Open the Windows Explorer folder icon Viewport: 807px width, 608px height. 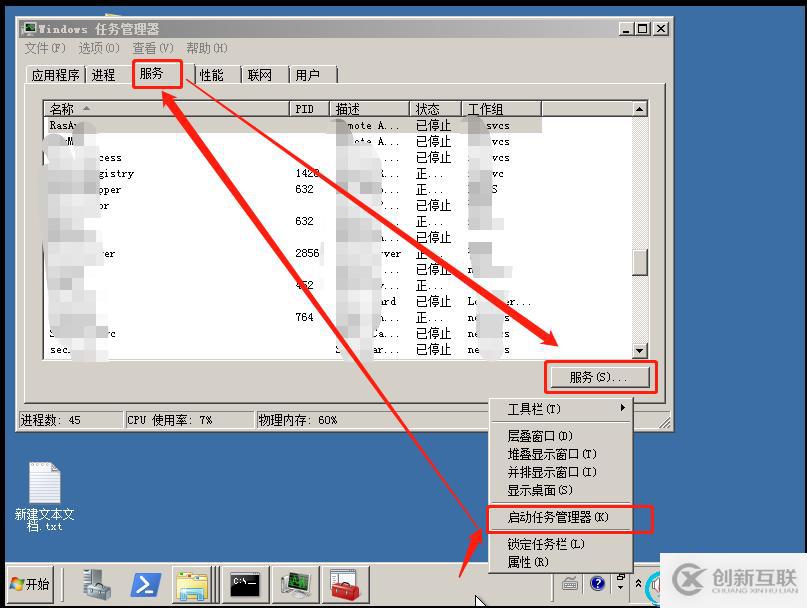coord(191,585)
